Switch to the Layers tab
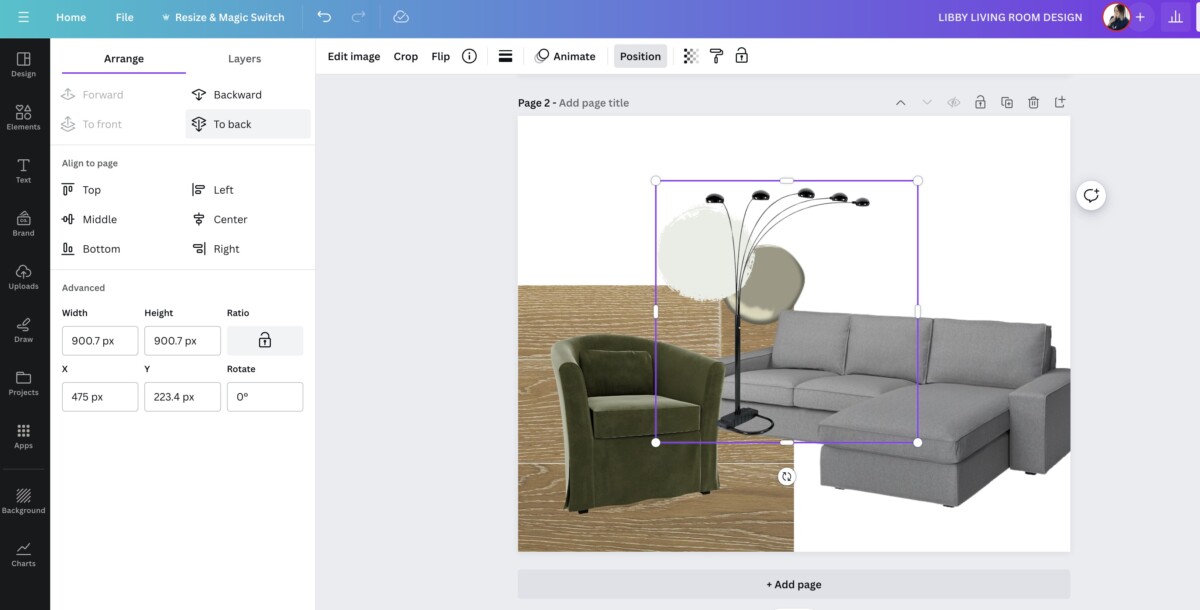Screen dimensions: 1200x610 tap(243, 59)
